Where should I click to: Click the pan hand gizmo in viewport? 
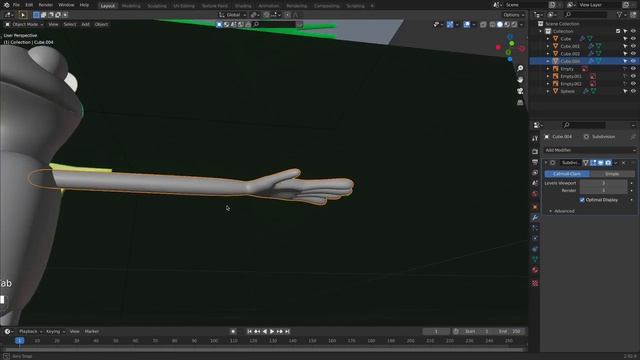tap(520, 80)
